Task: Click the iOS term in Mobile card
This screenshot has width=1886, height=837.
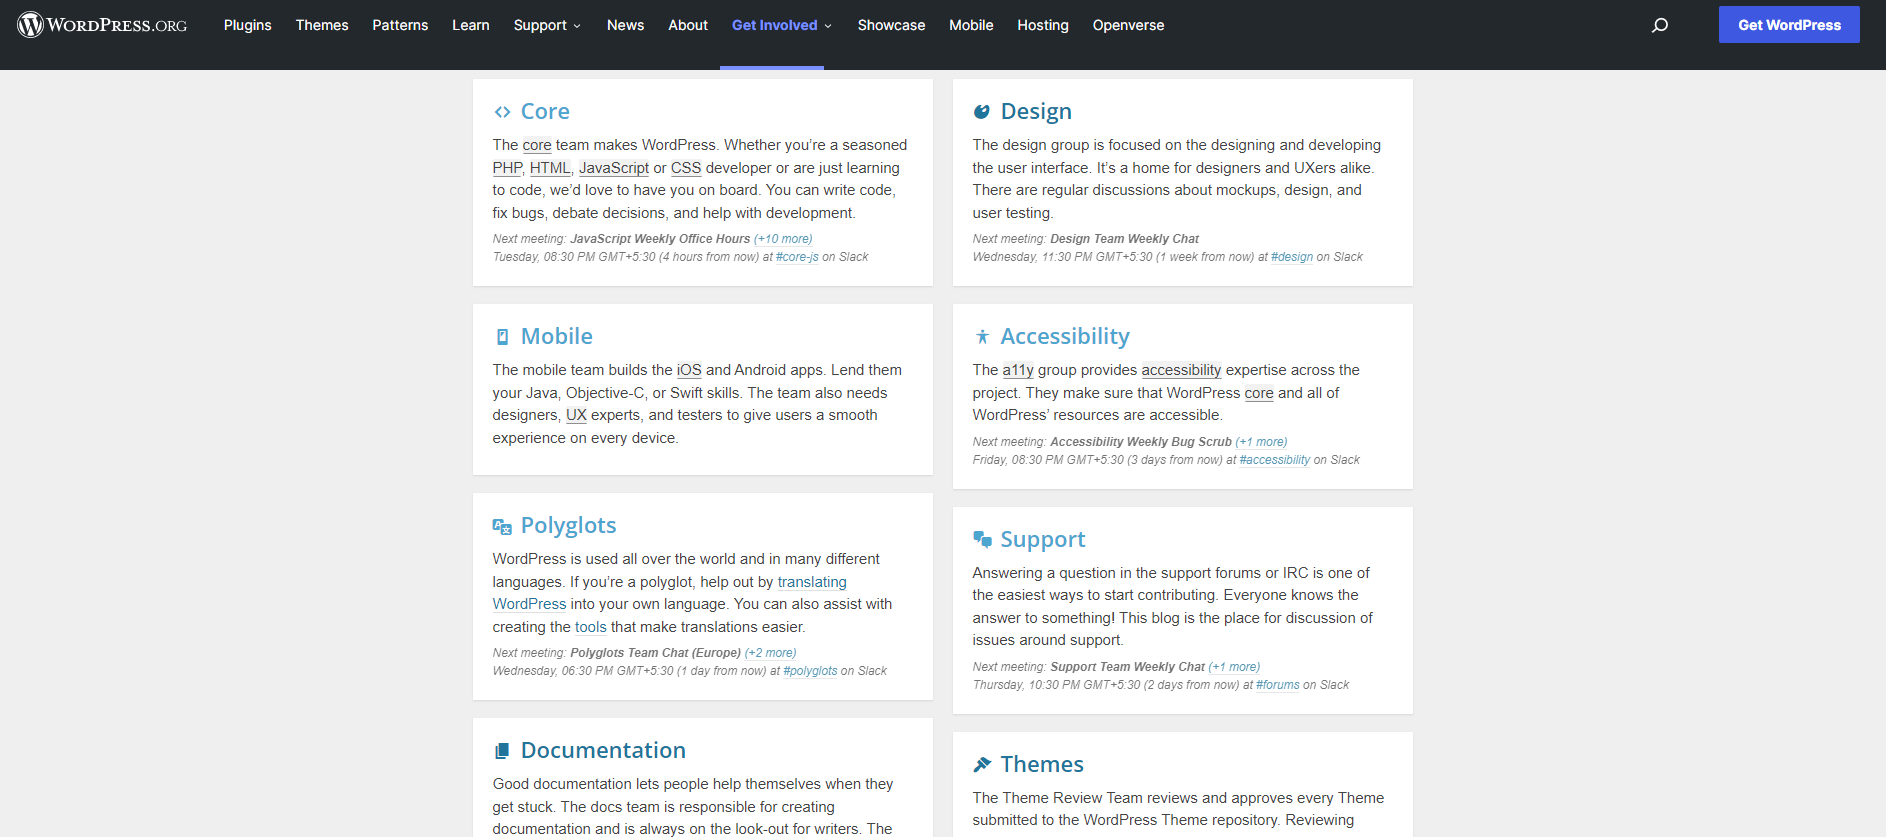Action: (689, 370)
